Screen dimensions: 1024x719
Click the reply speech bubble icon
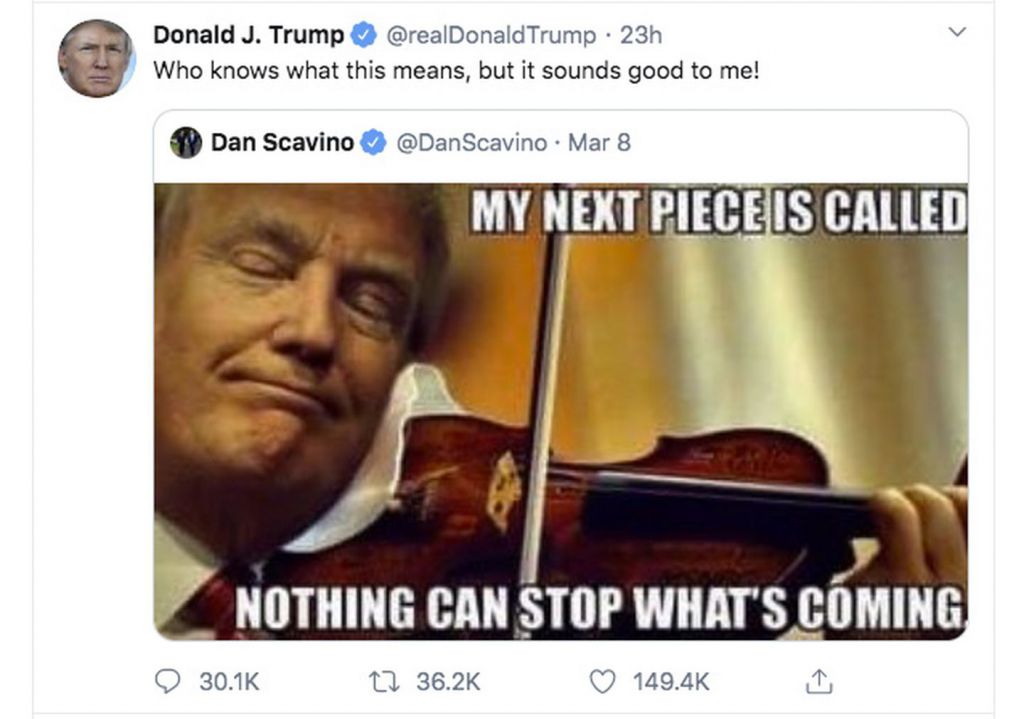pos(167,681)
